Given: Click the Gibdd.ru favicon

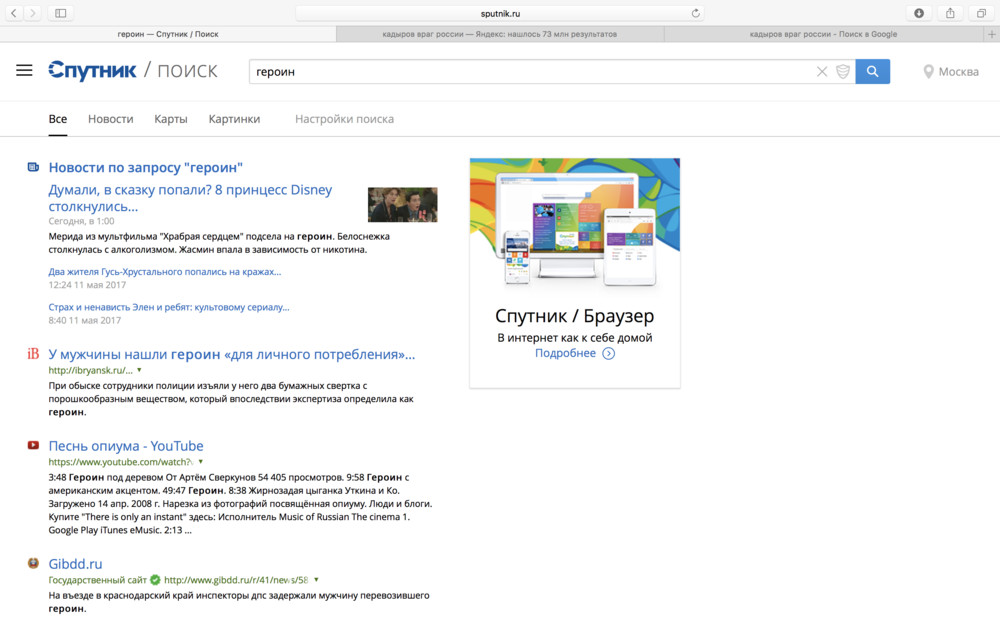Looking at the screenshot, I should point(33,563).
